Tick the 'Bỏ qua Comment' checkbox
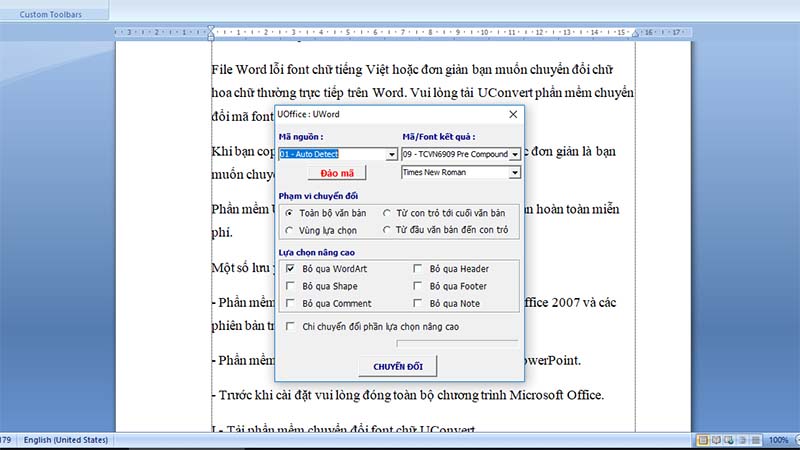The image size is (800, 450). pyautogui.click(x=290, y=303)
